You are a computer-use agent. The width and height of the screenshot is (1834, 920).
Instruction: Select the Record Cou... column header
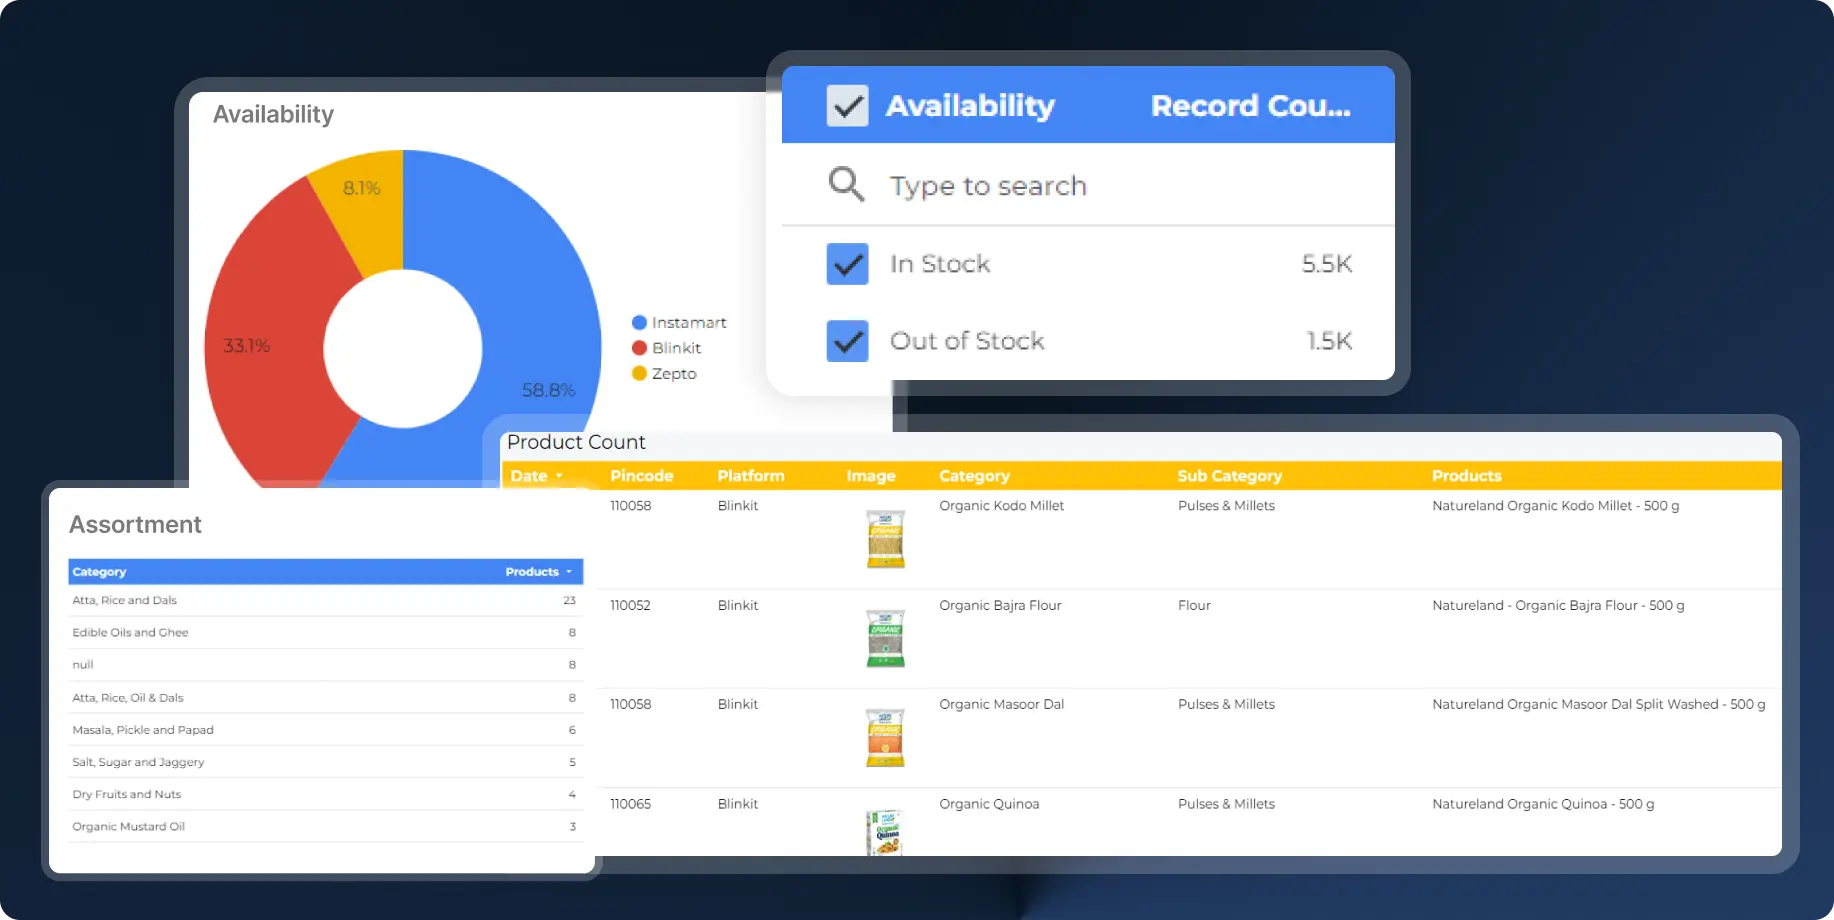(1250, 106)
